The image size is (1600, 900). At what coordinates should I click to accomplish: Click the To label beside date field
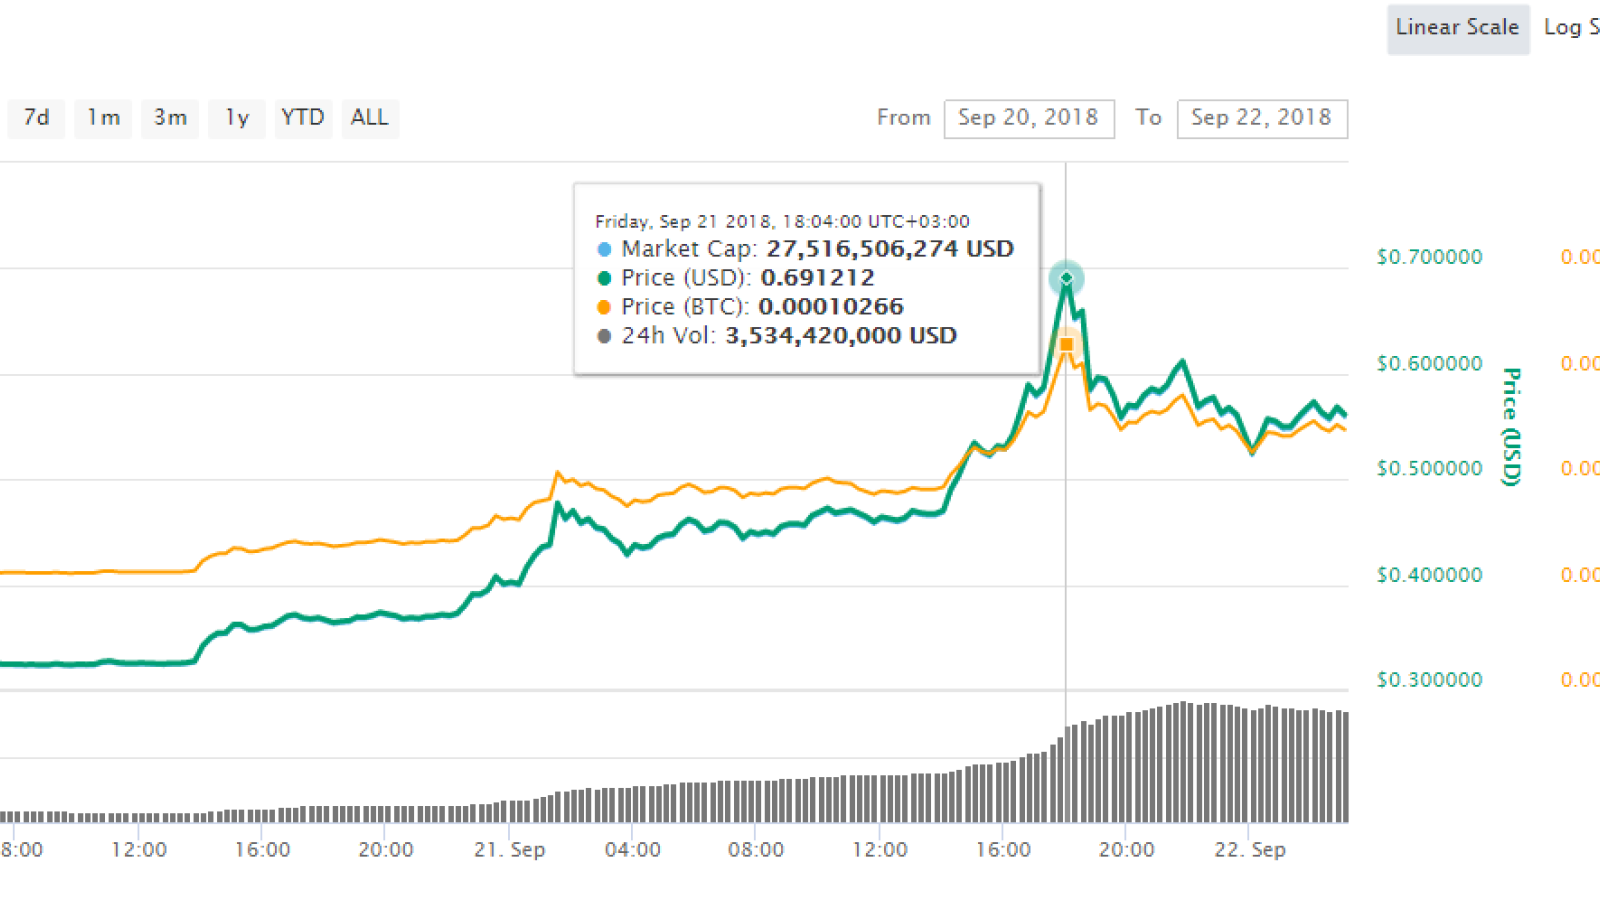pyautogui.click(x=1149, y=118)
